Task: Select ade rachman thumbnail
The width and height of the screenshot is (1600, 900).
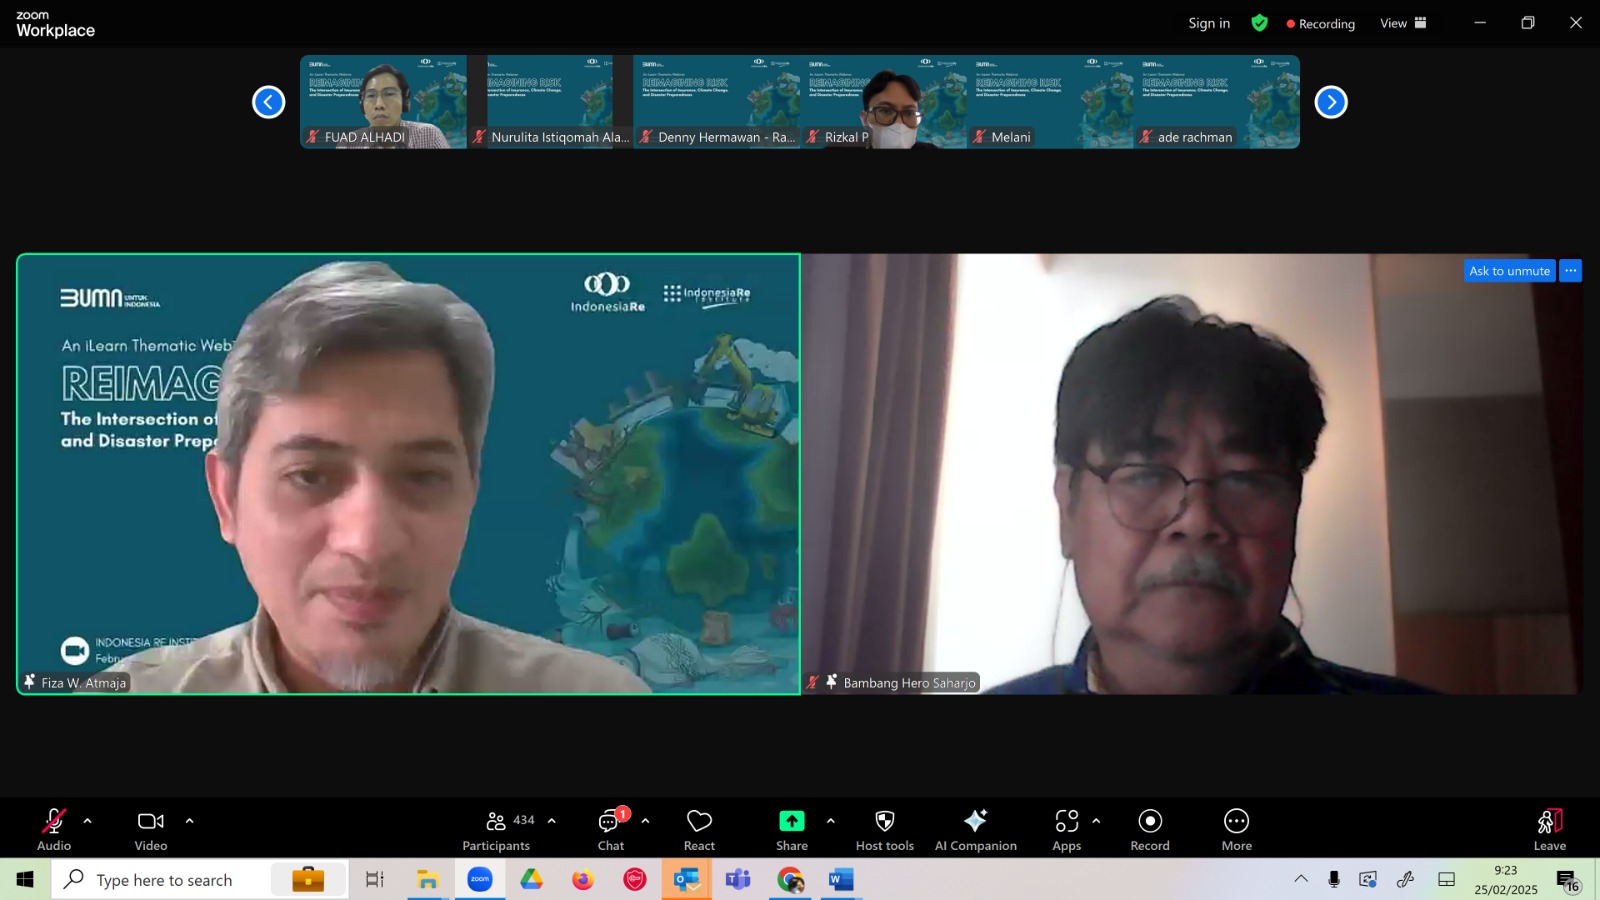Action: 1217,102
